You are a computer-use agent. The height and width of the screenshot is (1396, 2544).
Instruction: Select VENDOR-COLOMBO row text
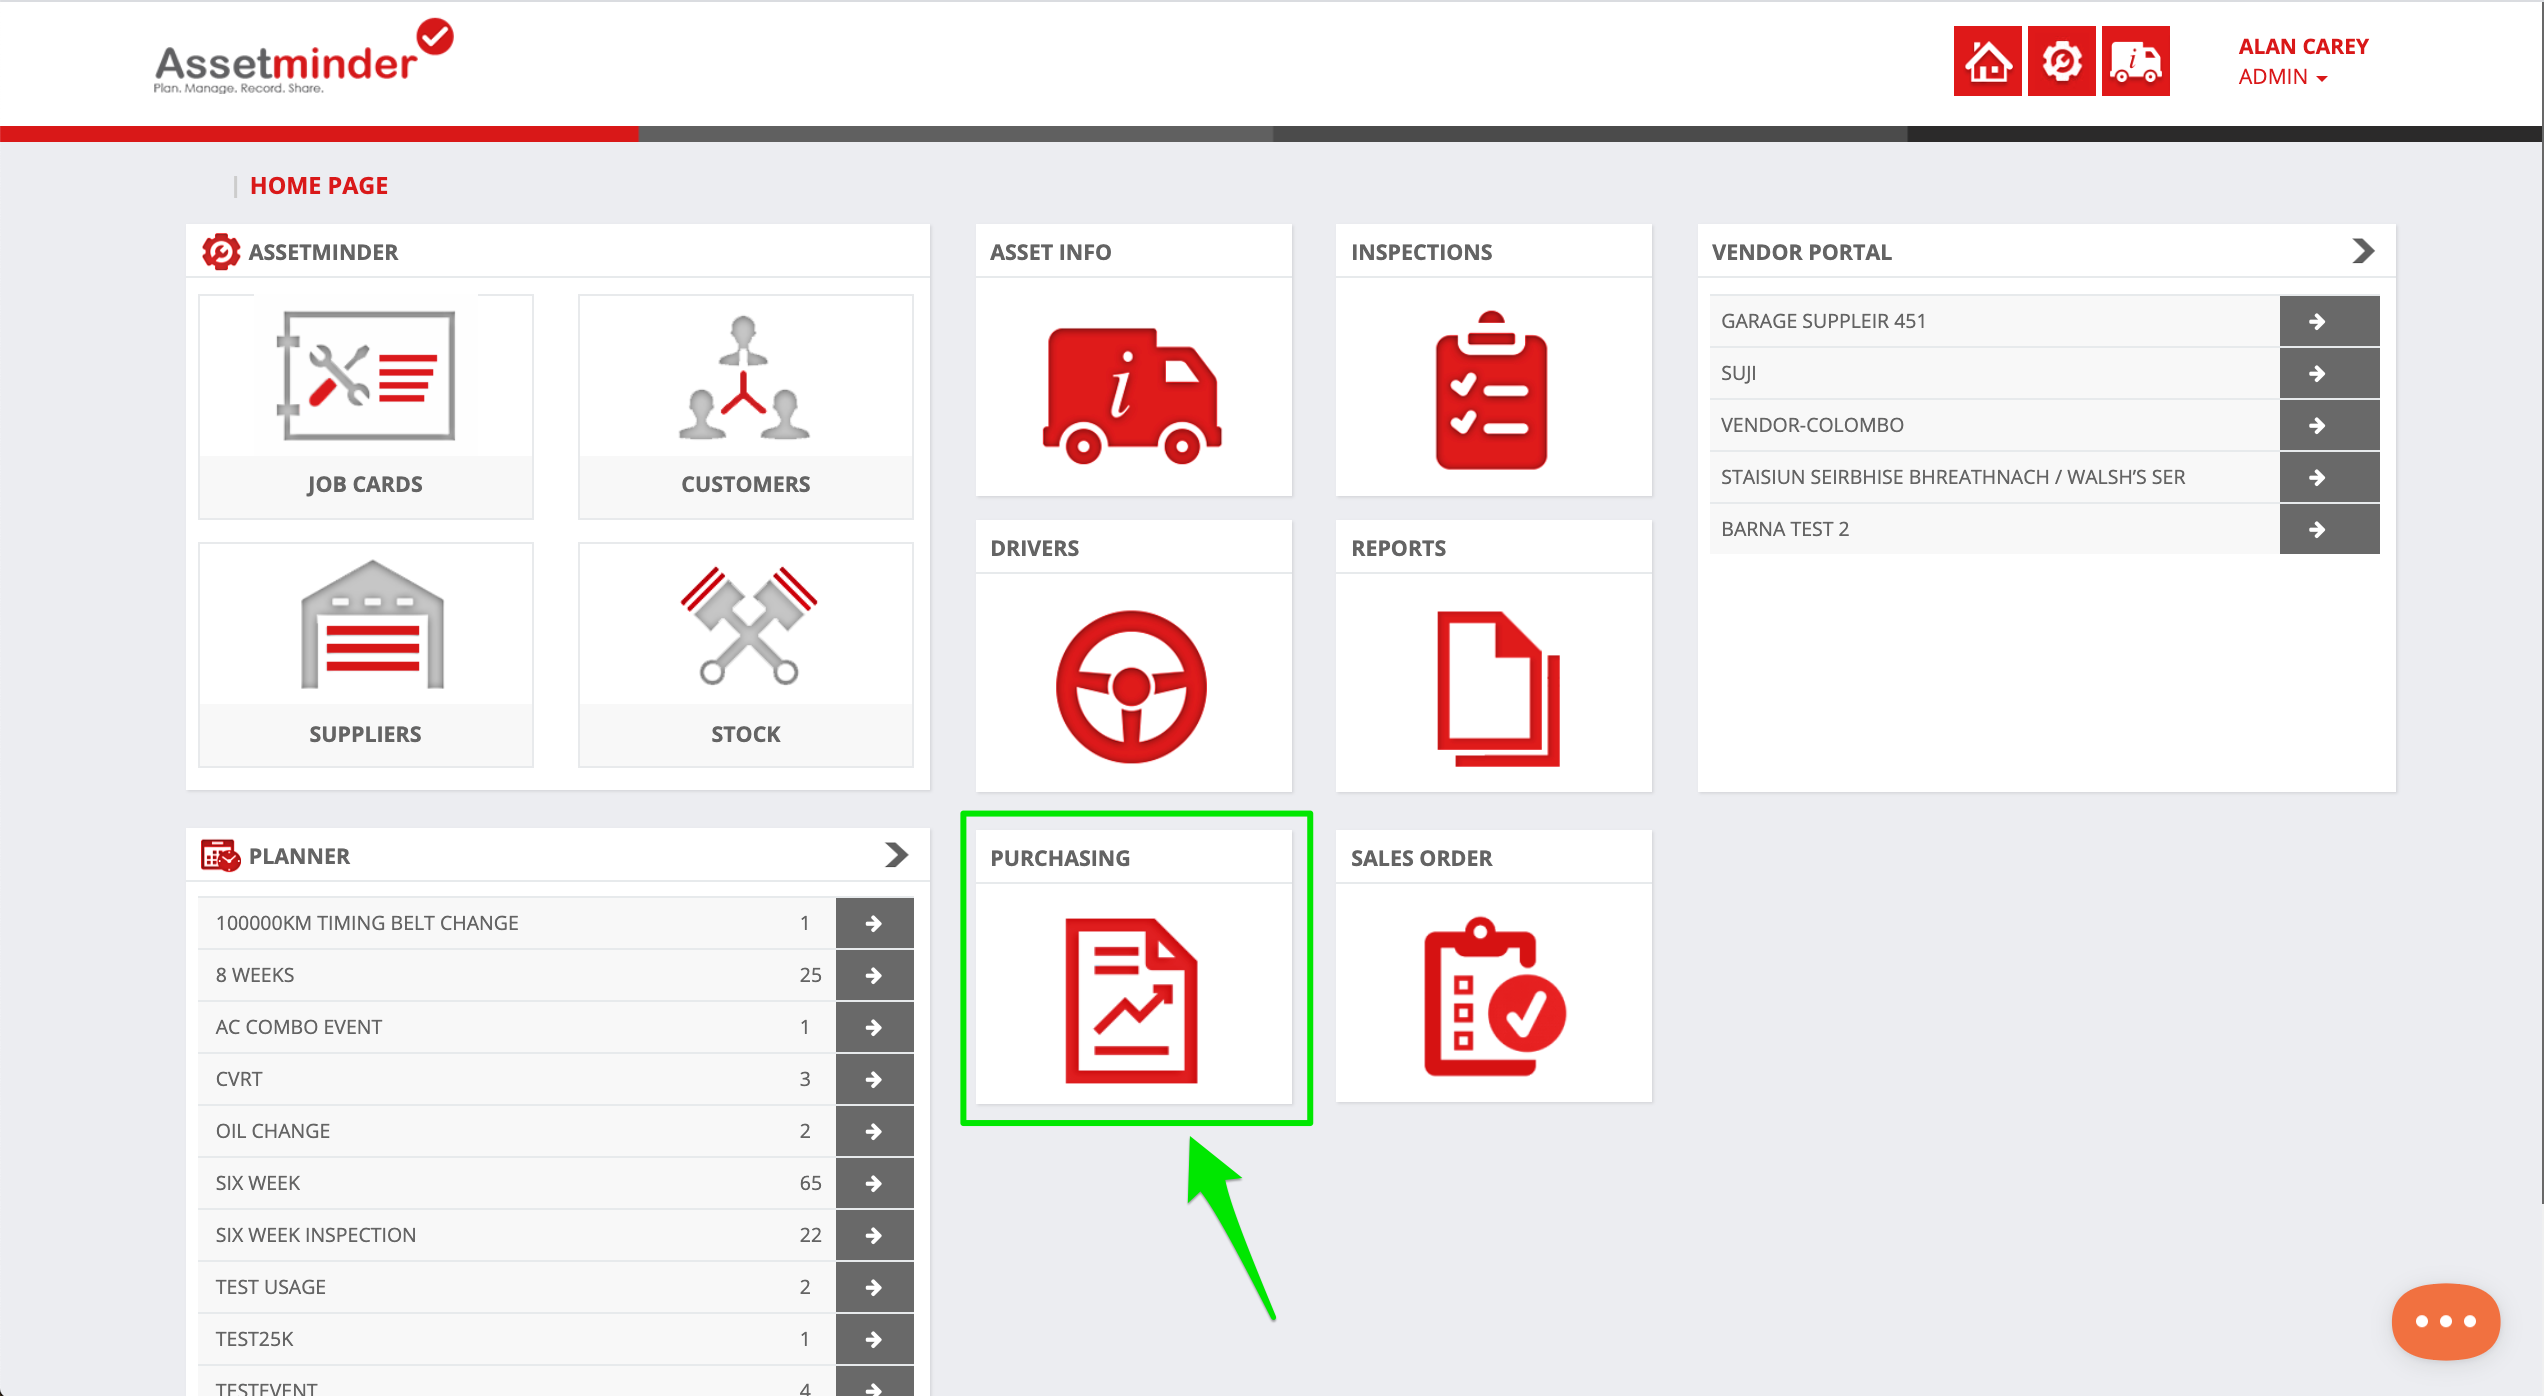coord(1812,425)
